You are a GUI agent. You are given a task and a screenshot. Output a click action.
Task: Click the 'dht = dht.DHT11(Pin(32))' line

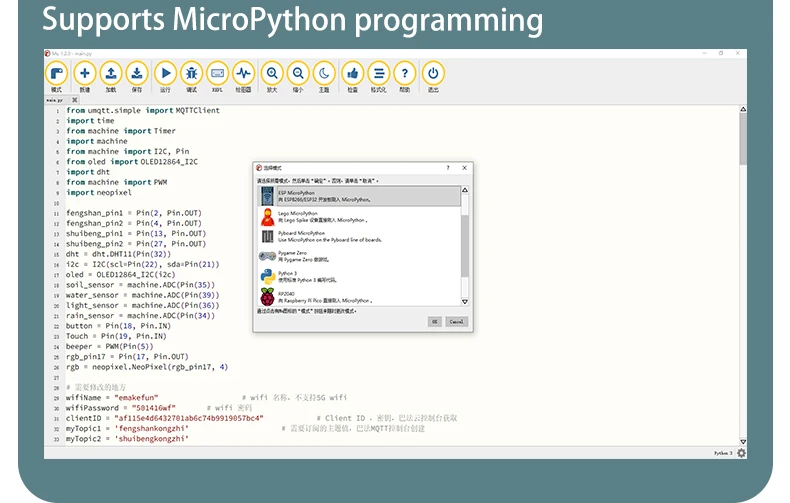tap(118, 254)
